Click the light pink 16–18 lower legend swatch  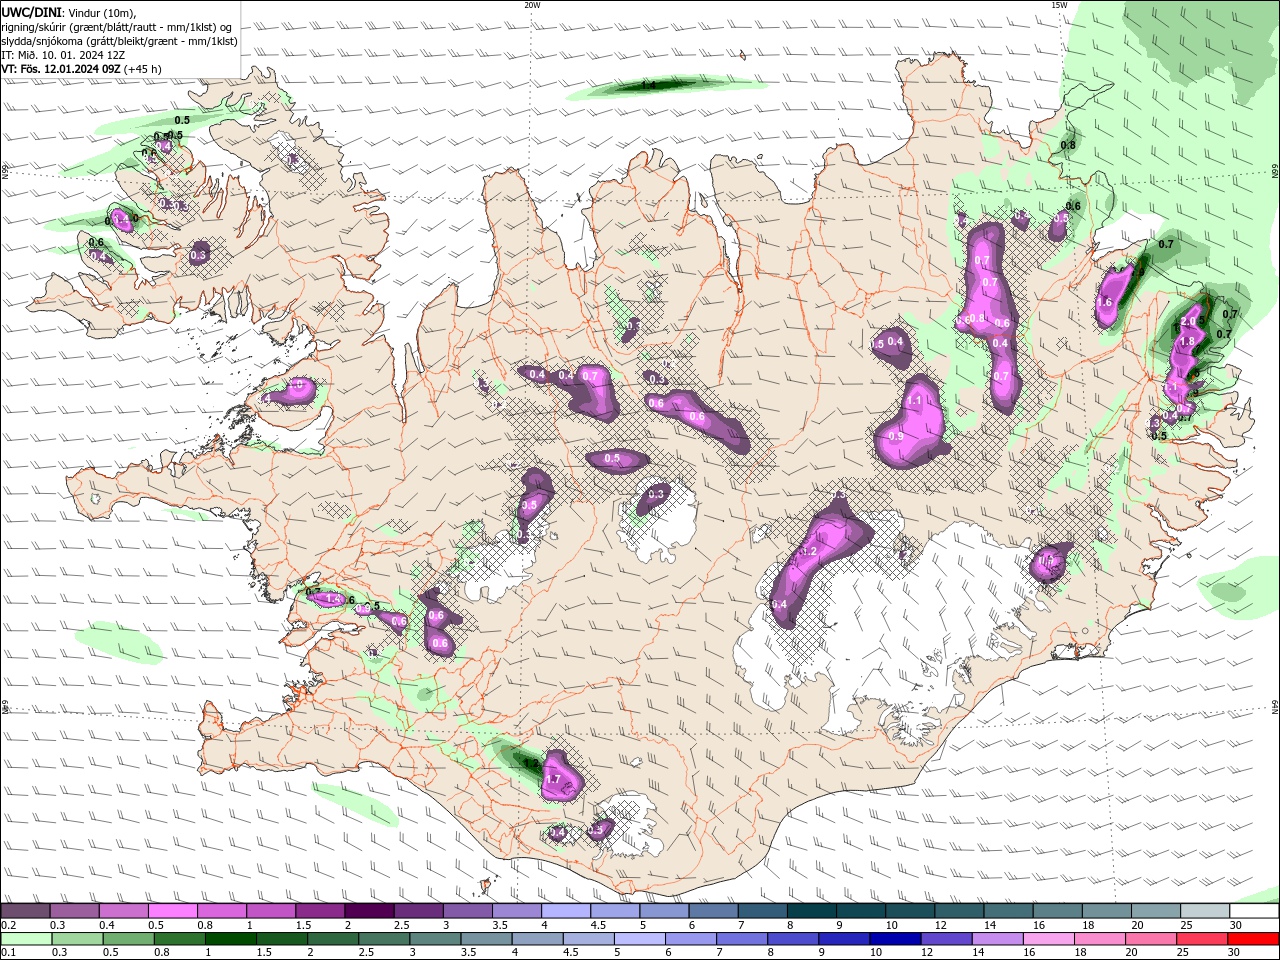[1049, 938]
